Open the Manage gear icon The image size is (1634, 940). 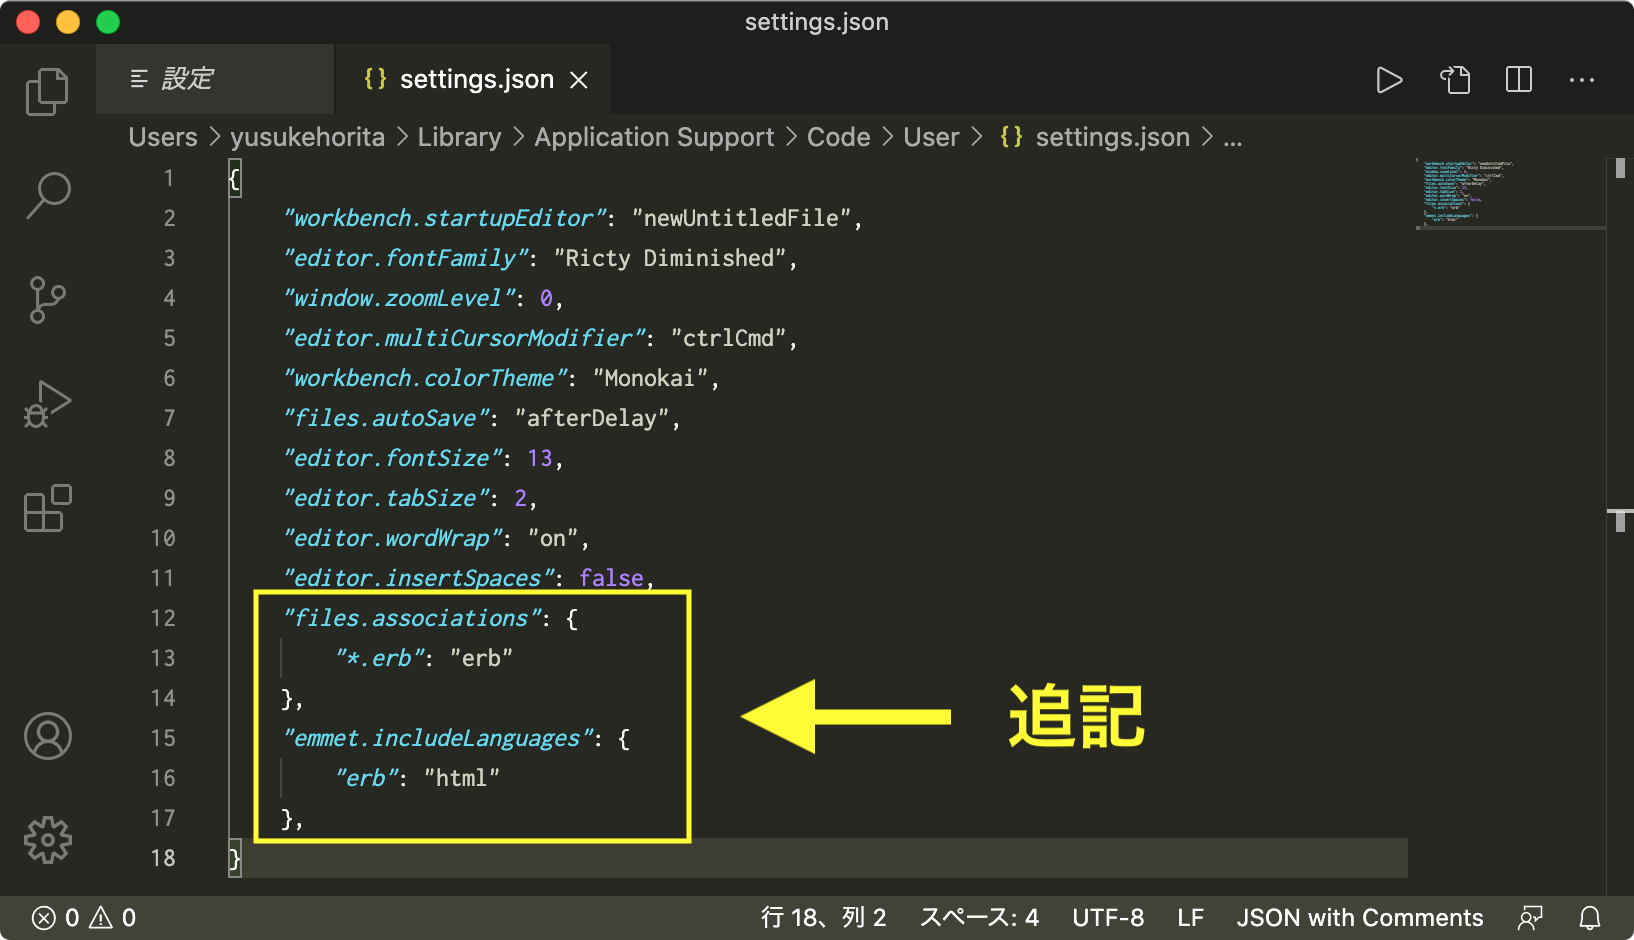tap(46, 840)
